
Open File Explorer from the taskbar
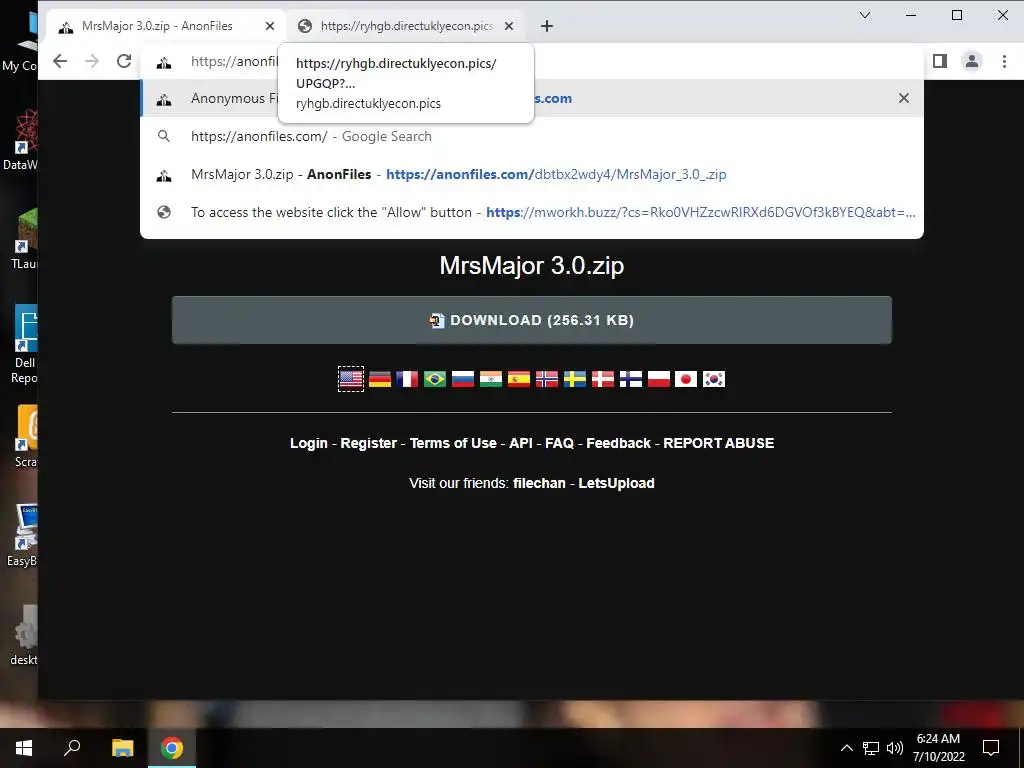122,748
